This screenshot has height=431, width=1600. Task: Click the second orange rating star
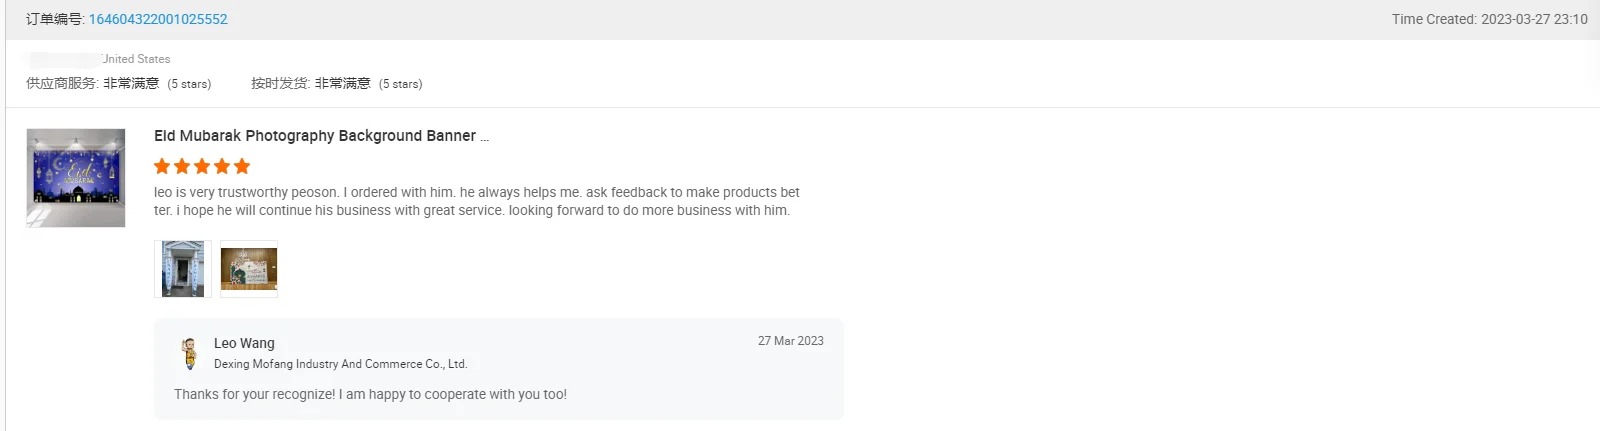pos(182,166)
